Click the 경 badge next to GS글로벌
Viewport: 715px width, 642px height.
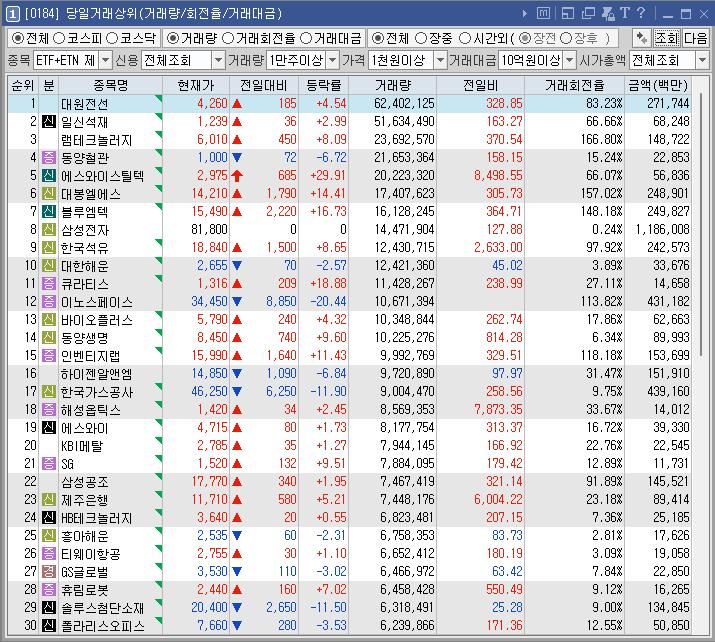coord(49,571)
